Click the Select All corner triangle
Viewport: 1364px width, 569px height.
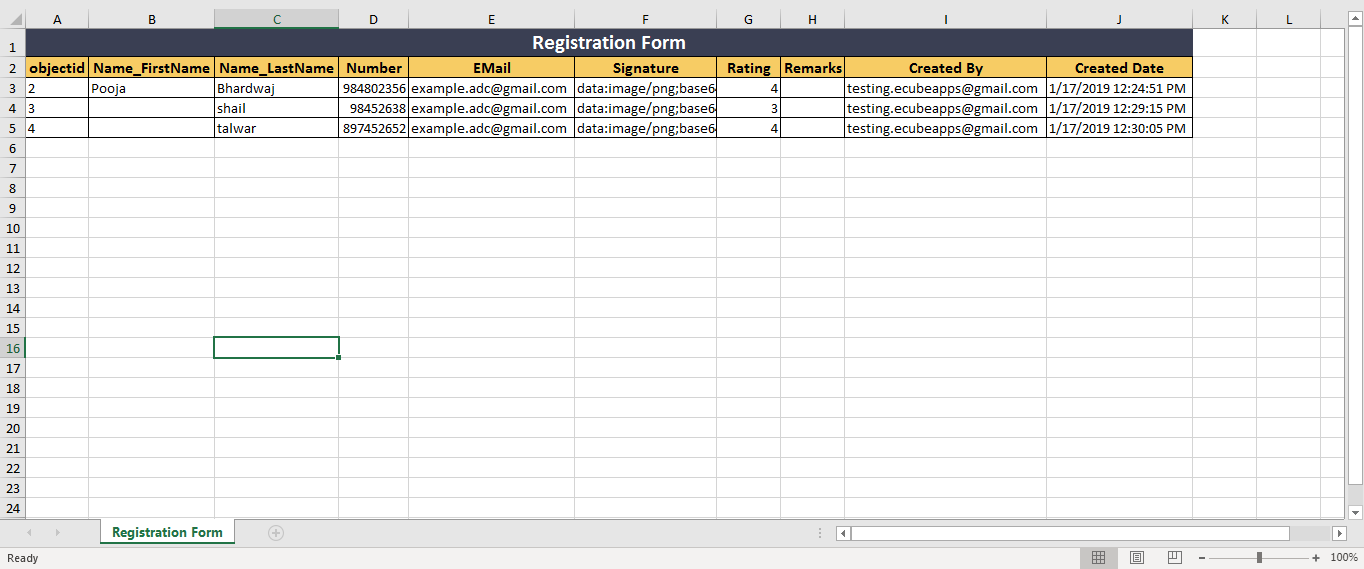click(x=13, y=20)
